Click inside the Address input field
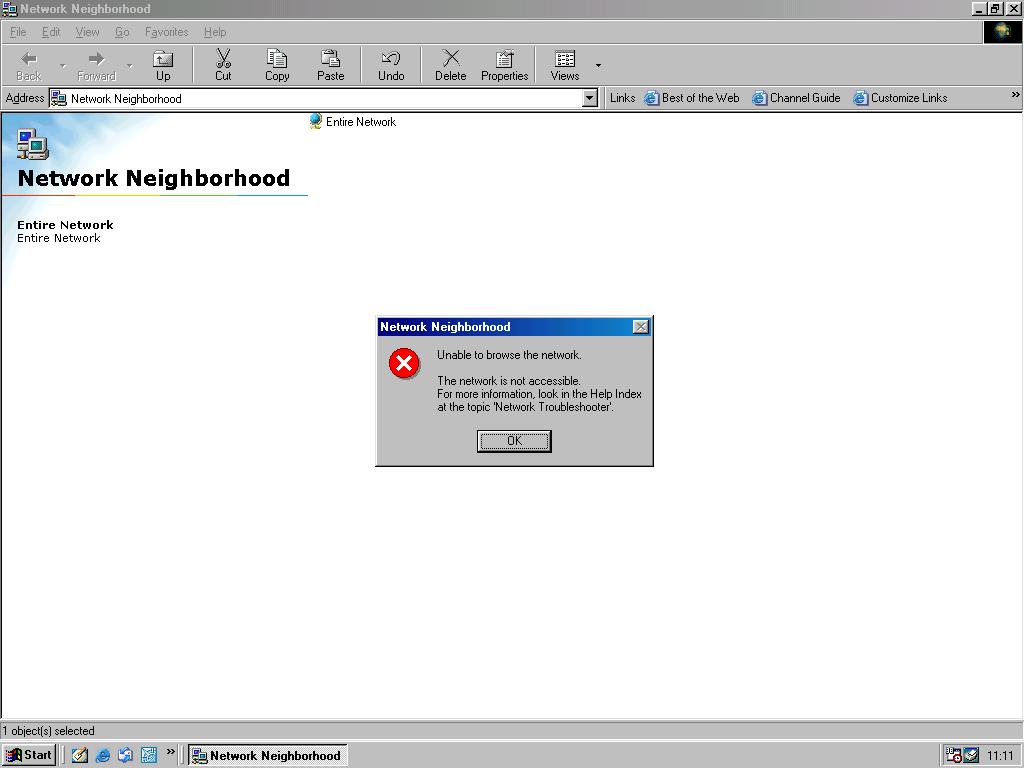Image resolution: width=1024 pixels, height=768 pixels. (300, 98)
